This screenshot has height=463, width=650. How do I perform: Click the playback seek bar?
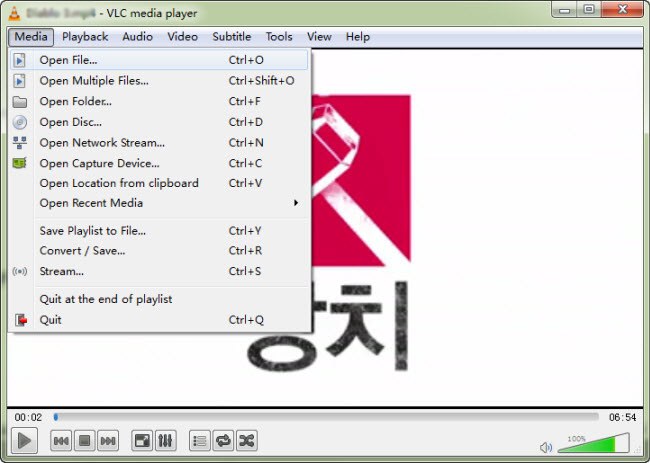click(326, 417)
